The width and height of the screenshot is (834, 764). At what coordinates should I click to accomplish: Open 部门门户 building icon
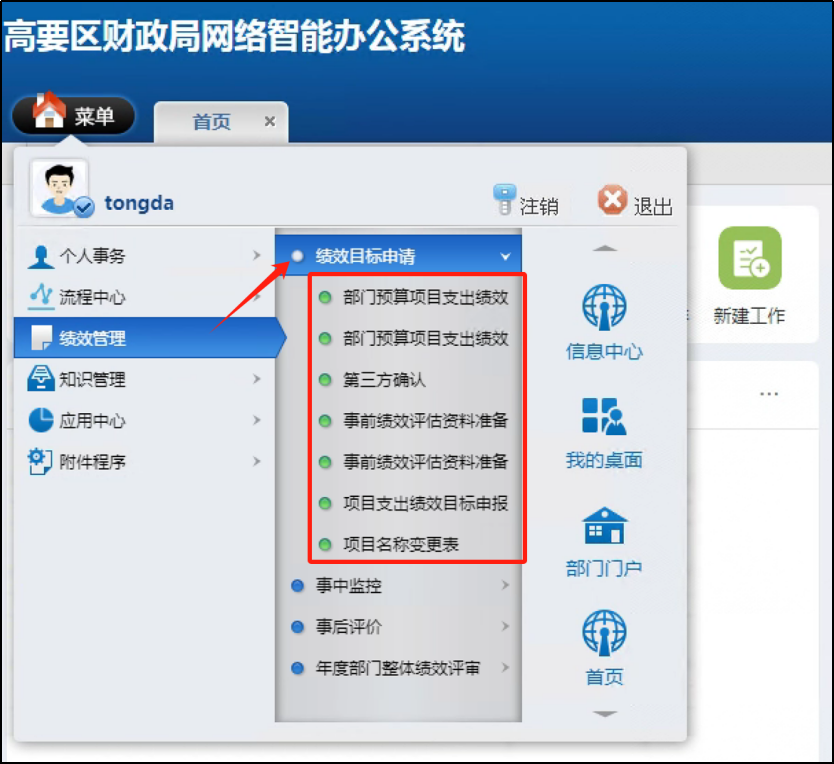[x=604, y=526]
